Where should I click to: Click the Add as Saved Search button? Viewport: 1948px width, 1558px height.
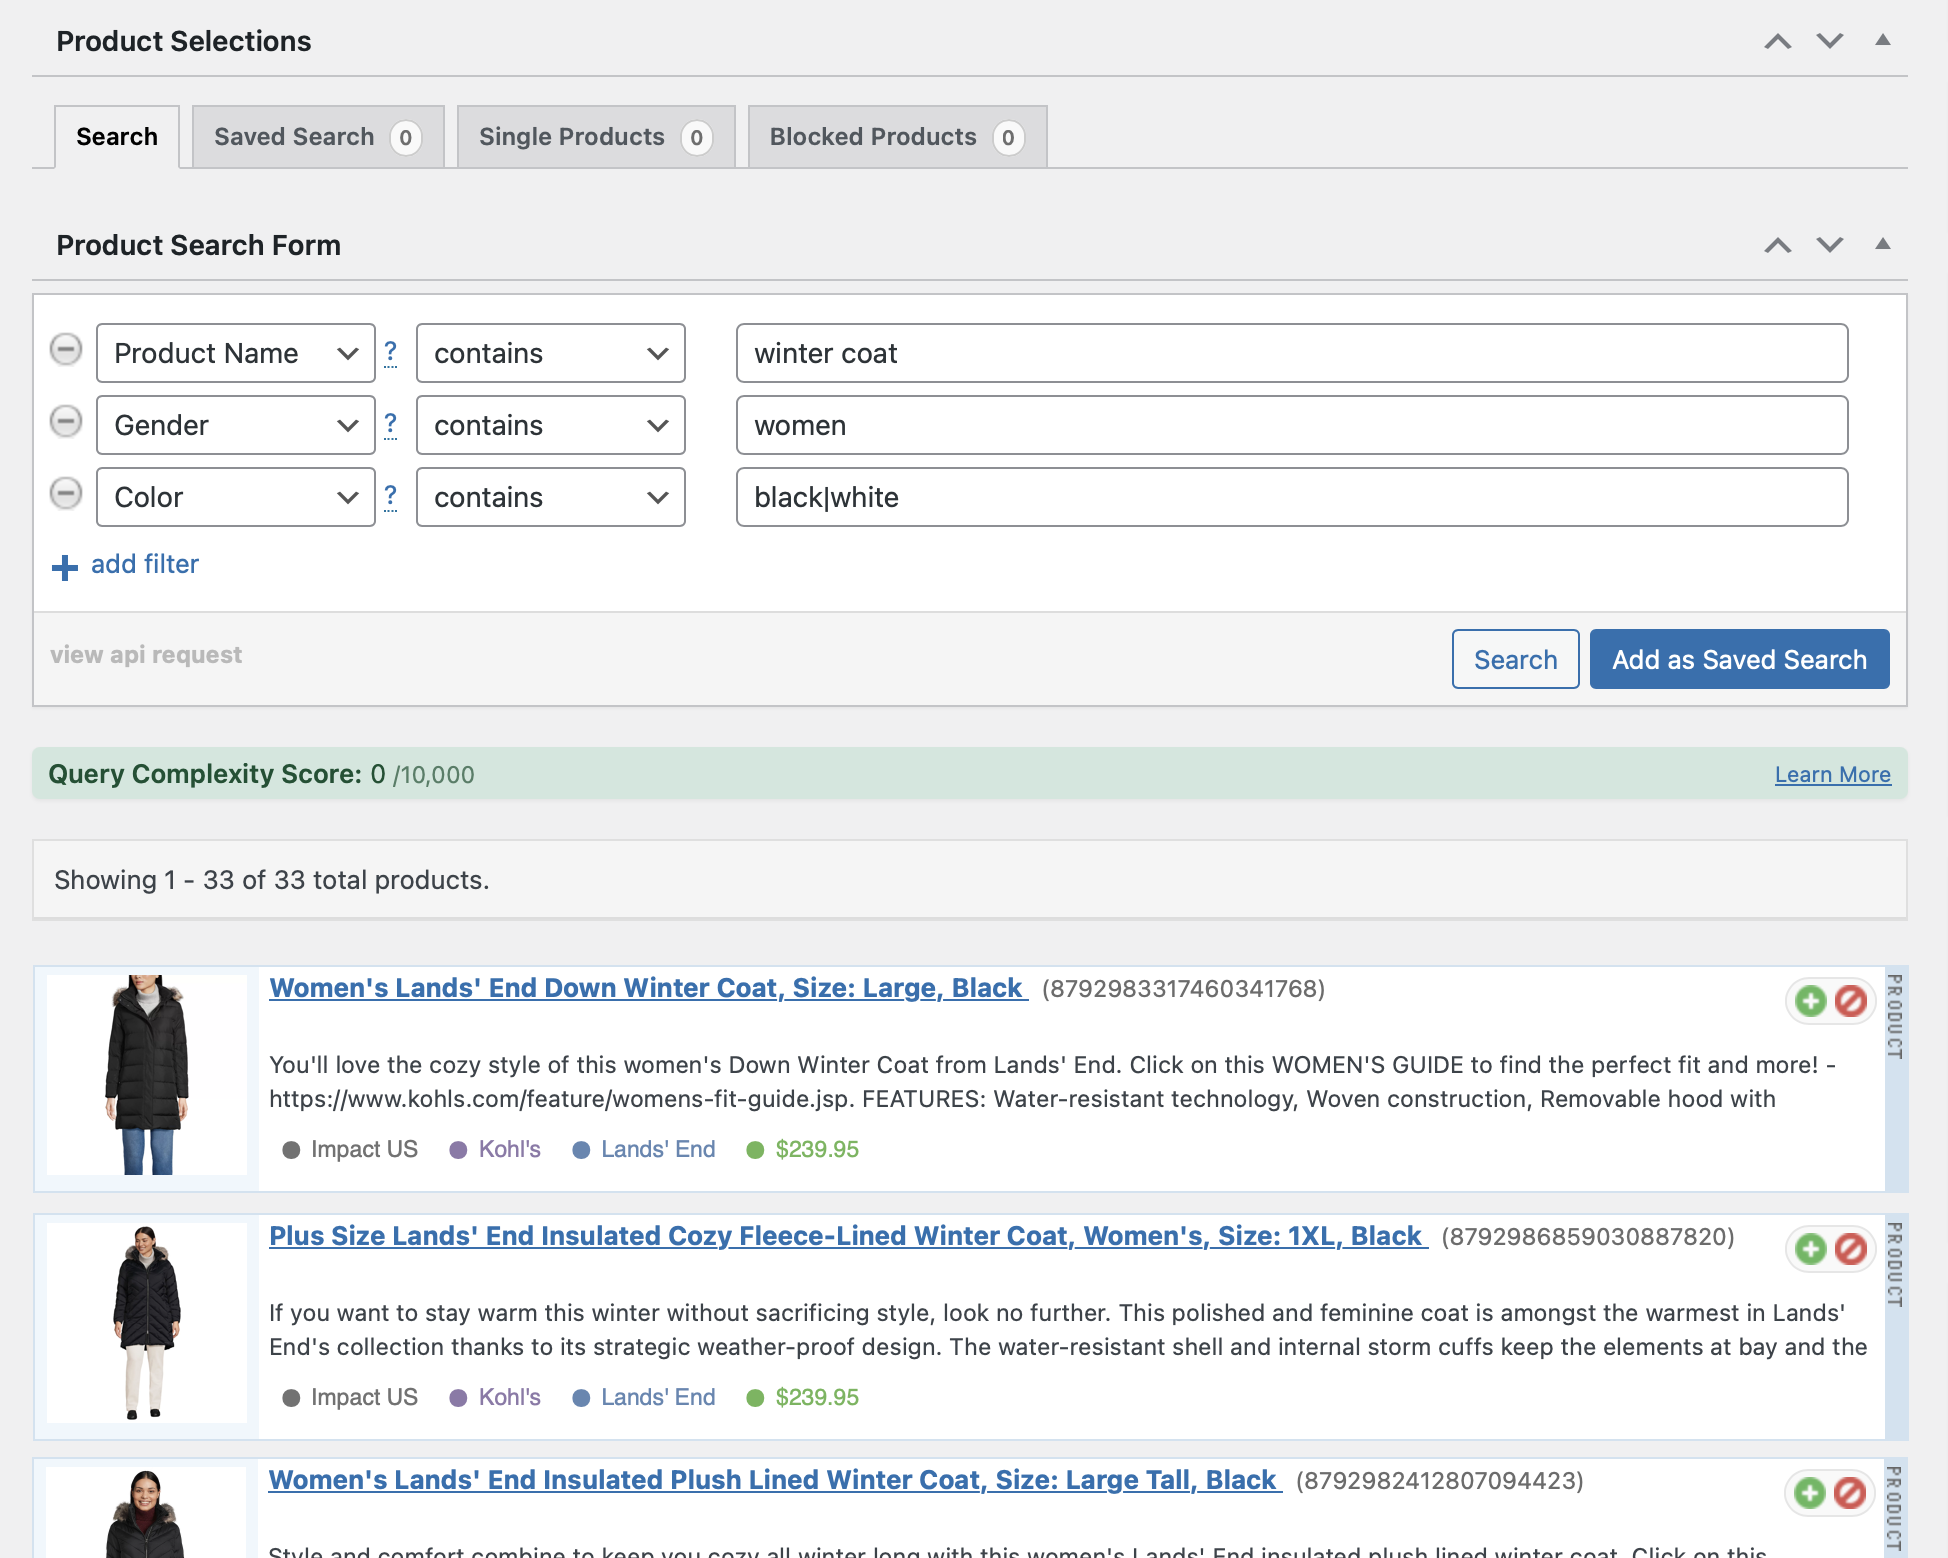click(x=1739, y=659)
